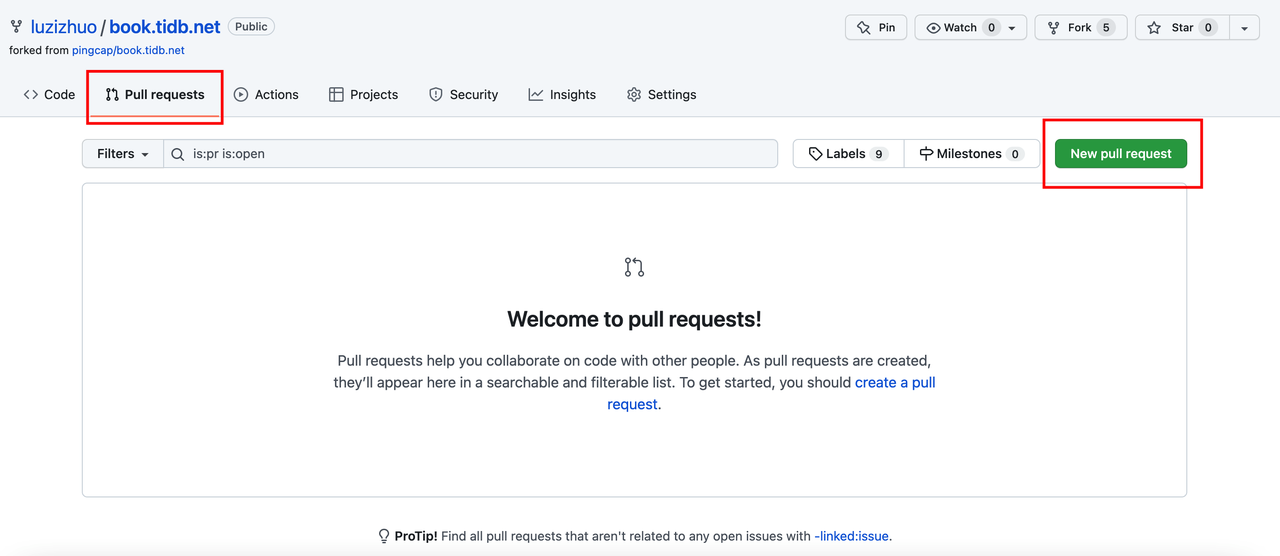Click the magnifier icon in the search field
This screenshot has width=1280, height=556.
(177, 154)
